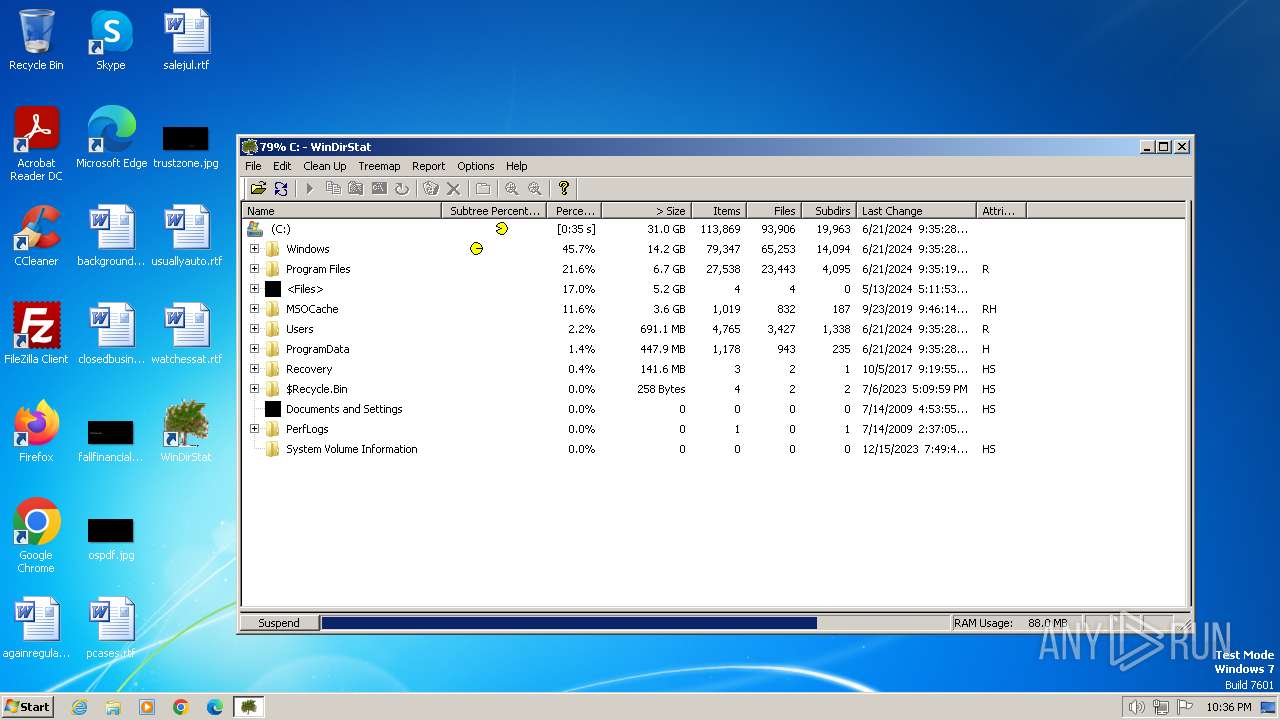1280x720 pixels.
Task: Click the Command Prompt Here toolbar icon
Action: 379,188
